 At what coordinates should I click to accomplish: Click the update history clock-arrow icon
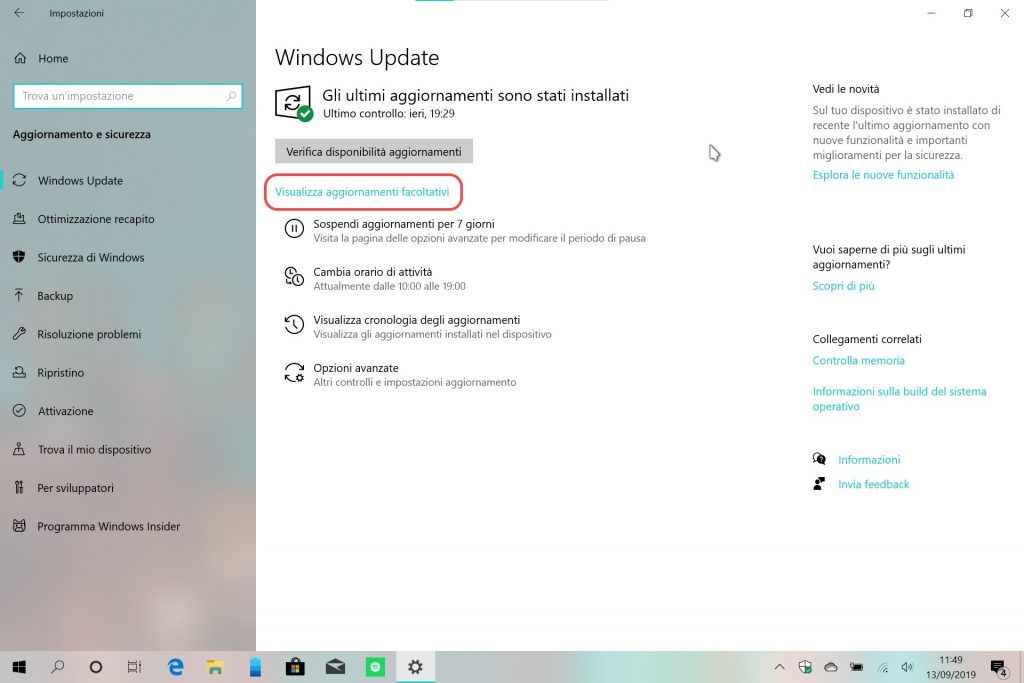293,324
